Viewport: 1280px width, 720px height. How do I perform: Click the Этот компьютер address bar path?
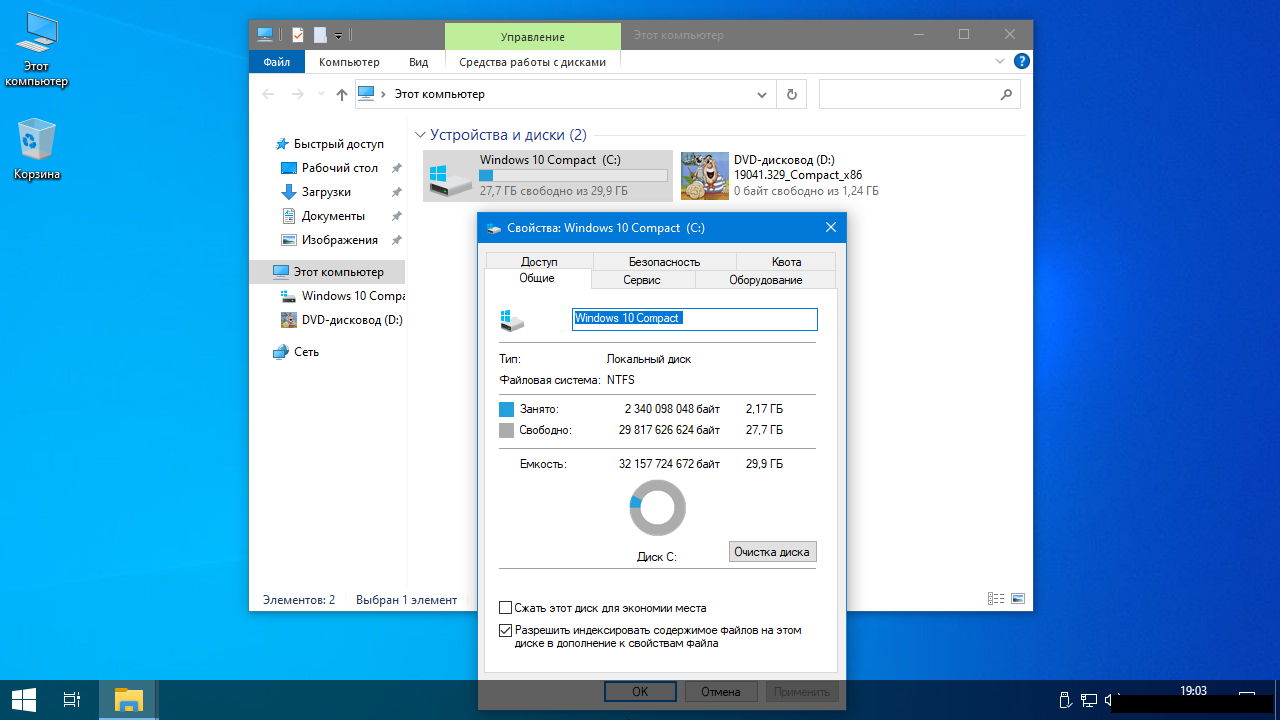pyautogui.click(x=439, y=94)
